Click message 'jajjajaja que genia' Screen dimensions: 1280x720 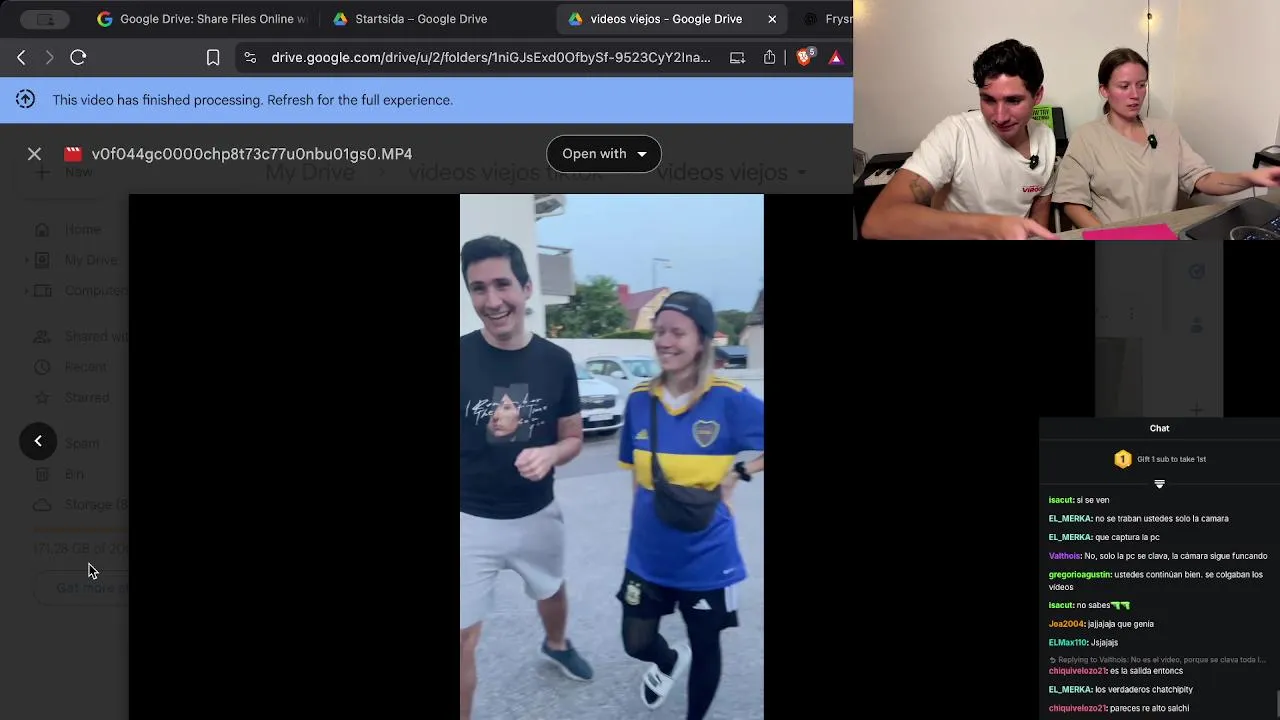click(x=1120, y=624)
